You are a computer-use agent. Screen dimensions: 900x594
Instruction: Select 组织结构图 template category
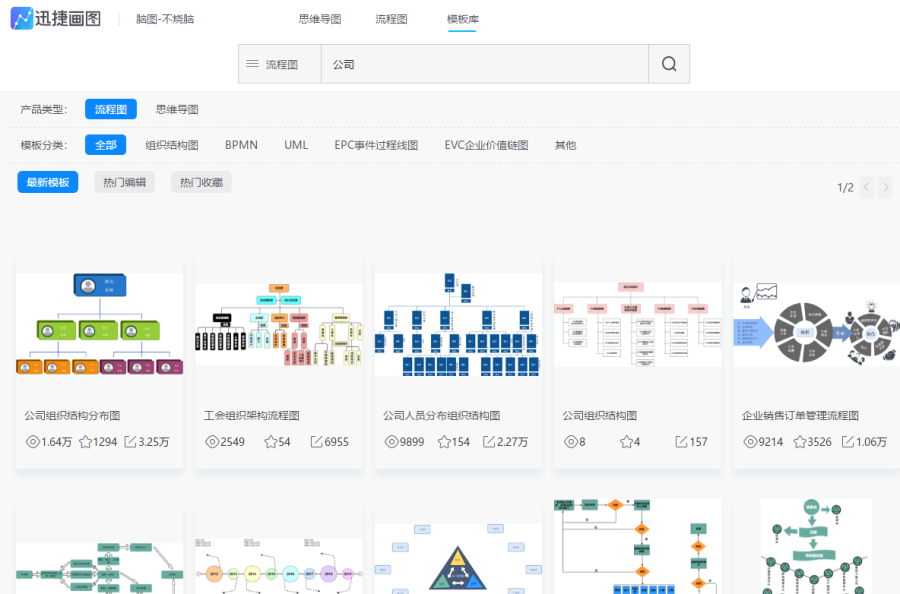pyautogui.click(x=172, y=145)
